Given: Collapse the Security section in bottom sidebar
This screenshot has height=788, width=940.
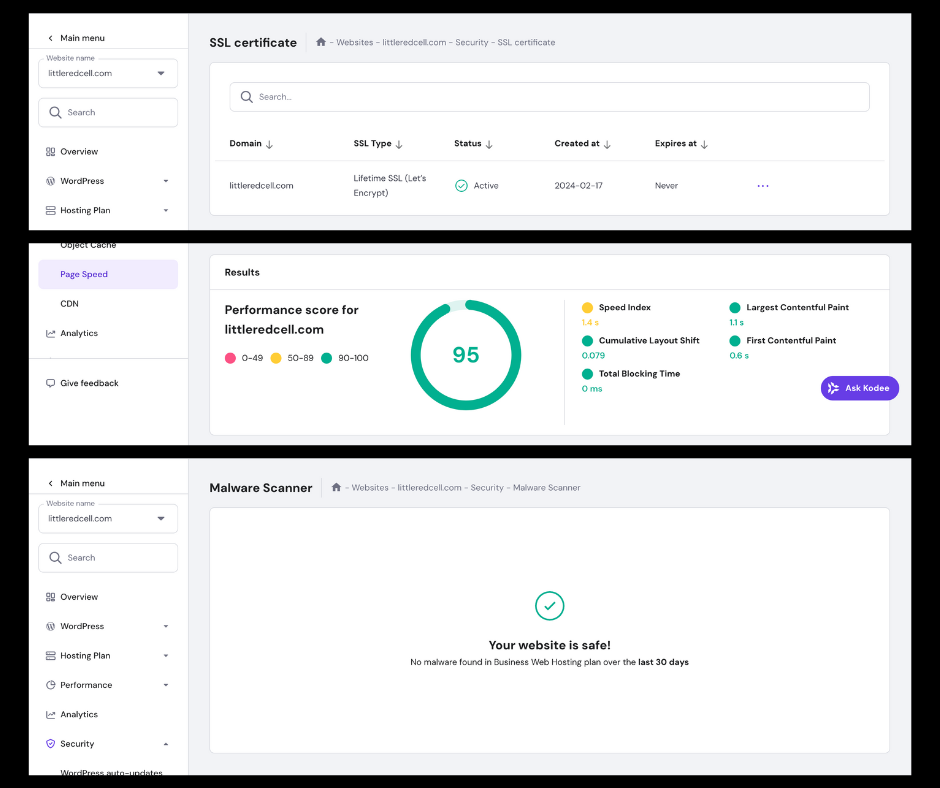Looking at the screenshot, I should click(x=166, y=744).
